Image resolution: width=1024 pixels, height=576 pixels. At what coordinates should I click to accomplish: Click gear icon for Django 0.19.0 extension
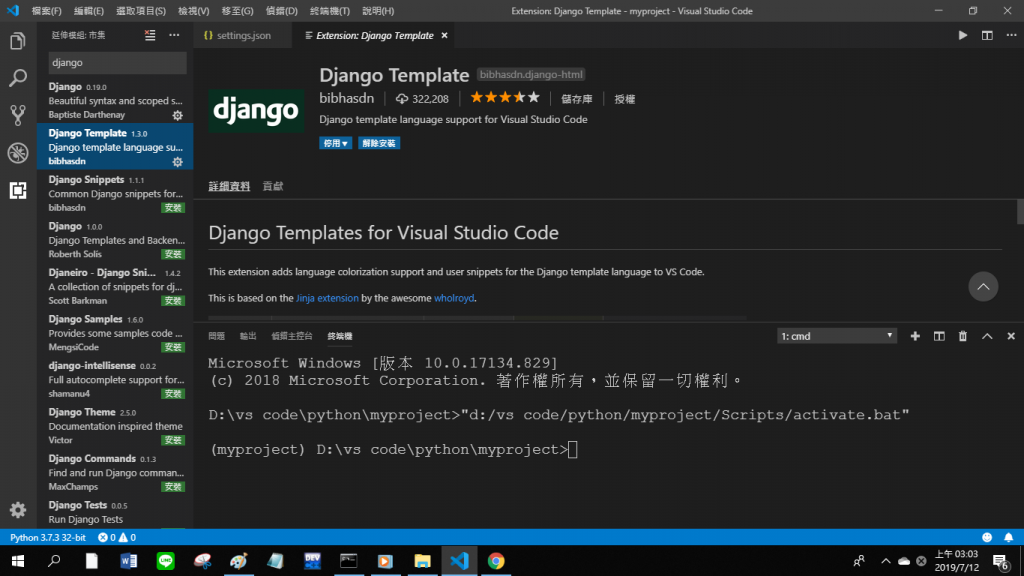178,116
